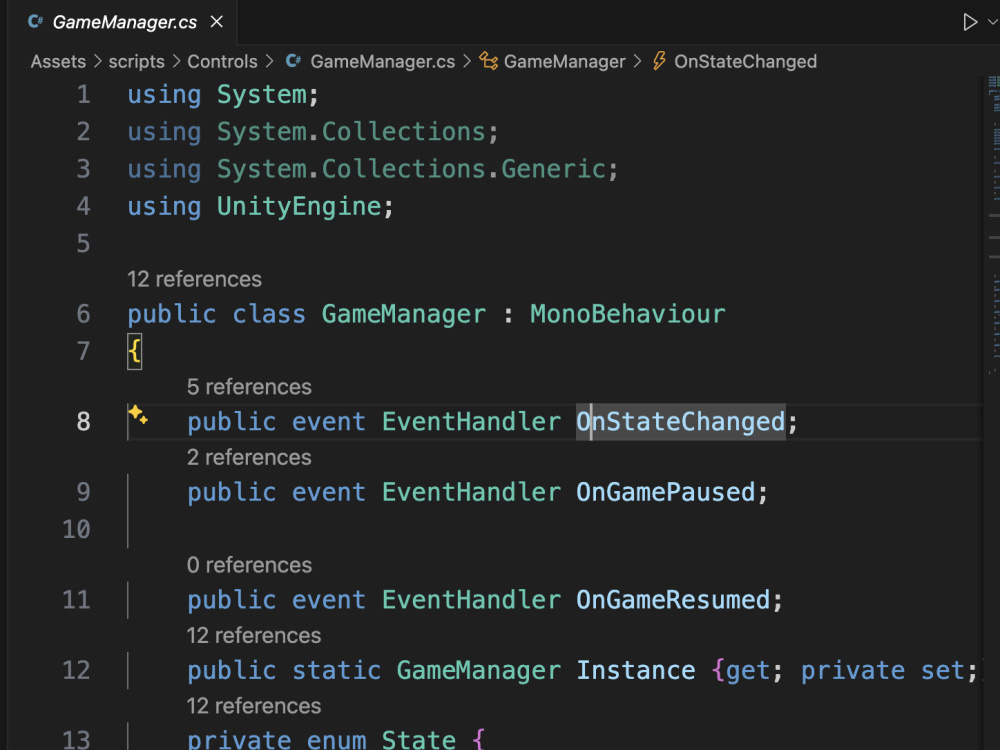Open the run options dropdown arrow

[x=992, y=22]
